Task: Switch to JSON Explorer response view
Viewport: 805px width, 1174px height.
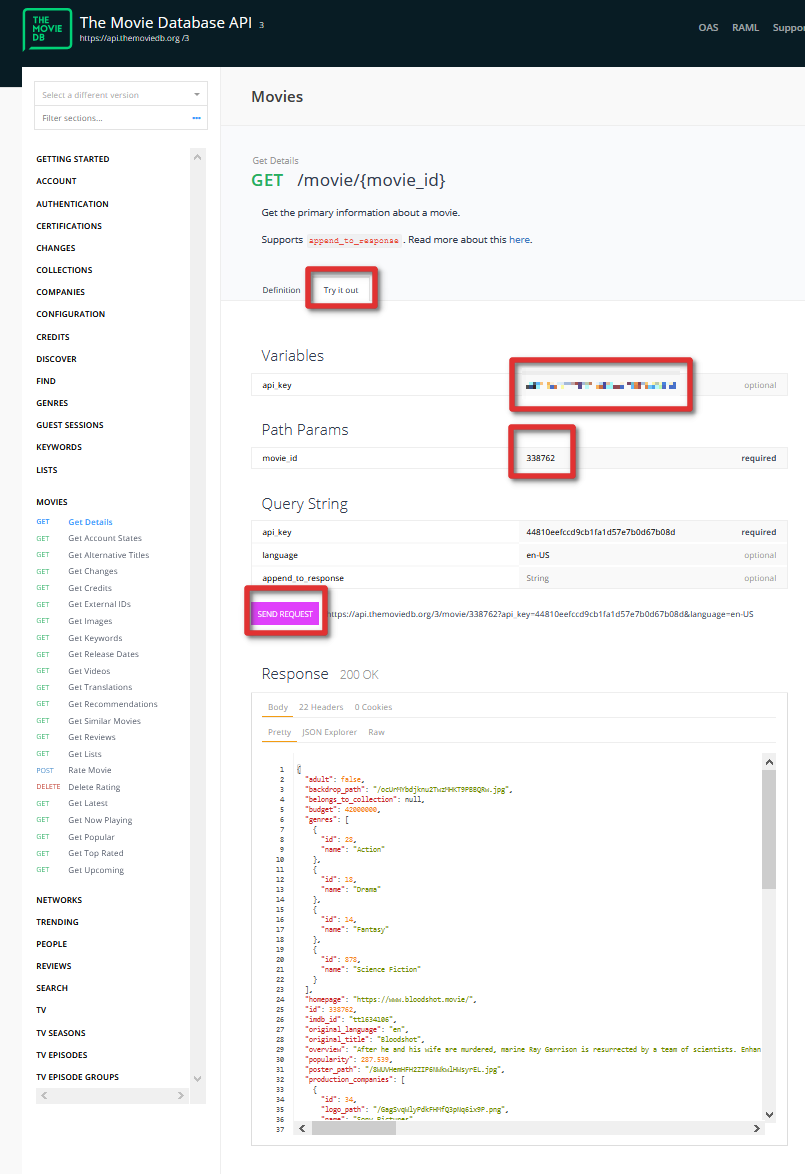Action: 329,732
